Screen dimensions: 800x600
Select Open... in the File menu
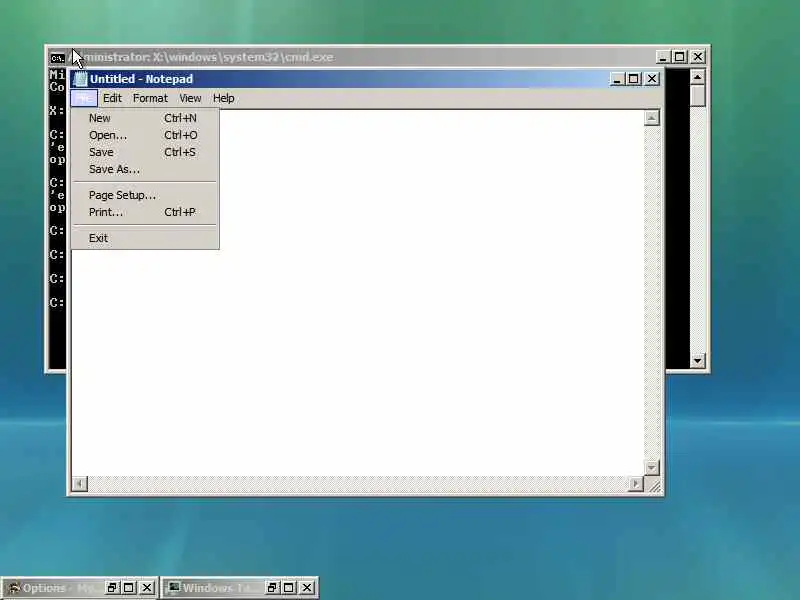145,135
